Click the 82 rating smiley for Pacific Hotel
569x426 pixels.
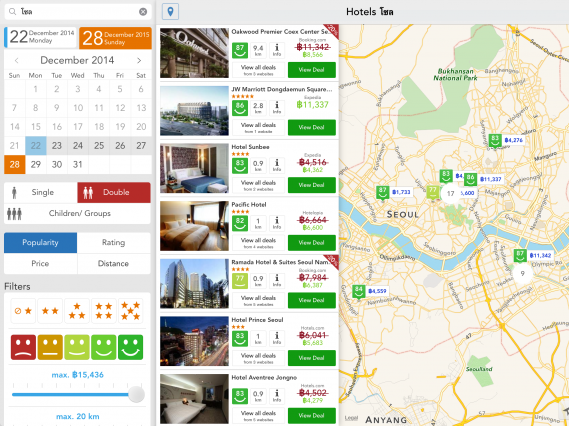pos(240,223)
